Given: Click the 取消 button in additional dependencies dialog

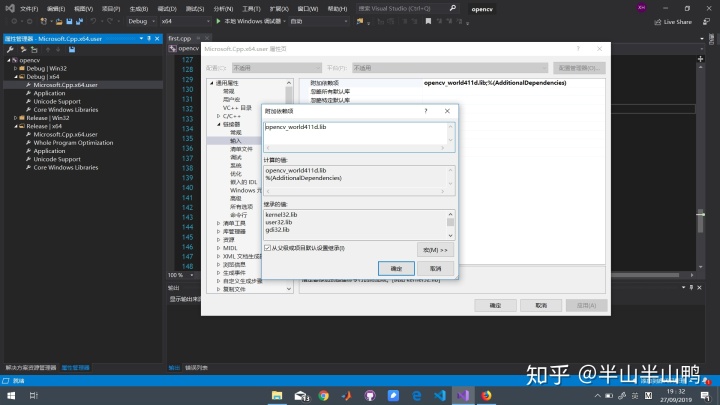Looking at the screenshot, I should tap(435, 269).
